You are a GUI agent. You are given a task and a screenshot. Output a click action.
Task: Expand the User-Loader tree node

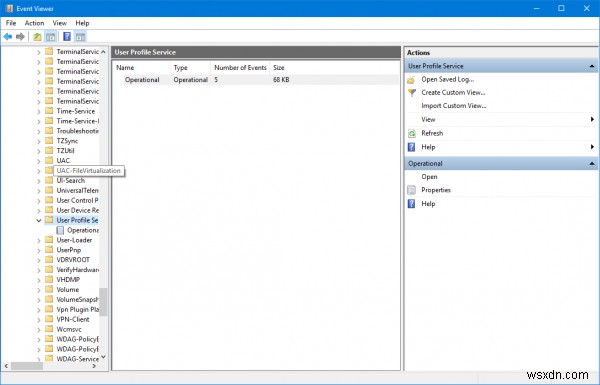(x=39, y=241)
